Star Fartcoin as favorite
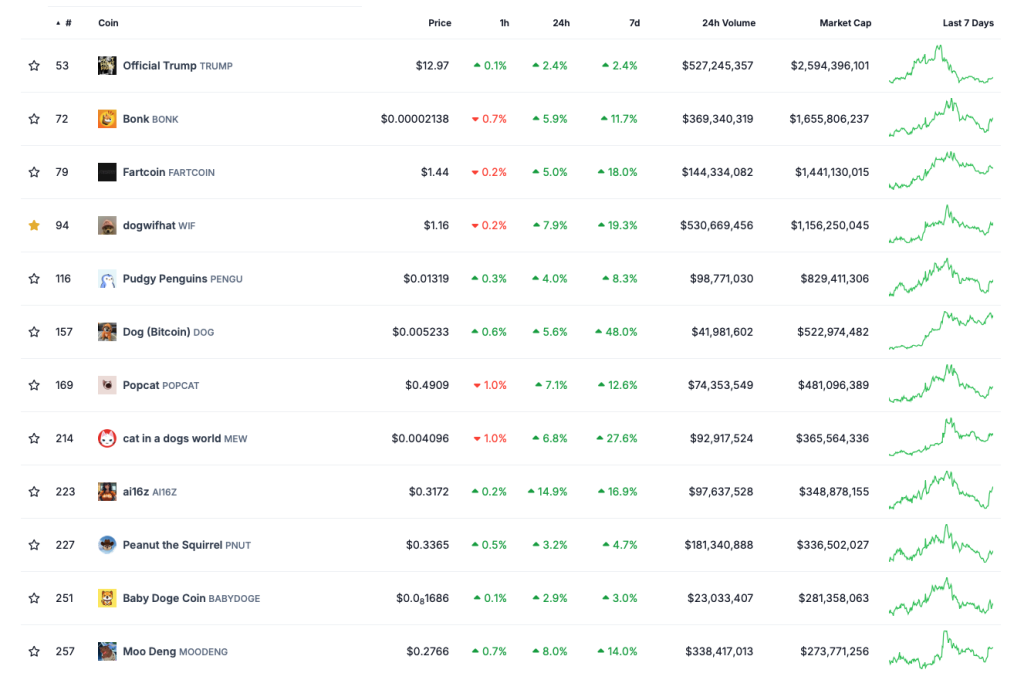The image size is (1024, 673). pyautogui.click(x=34, y=172)
